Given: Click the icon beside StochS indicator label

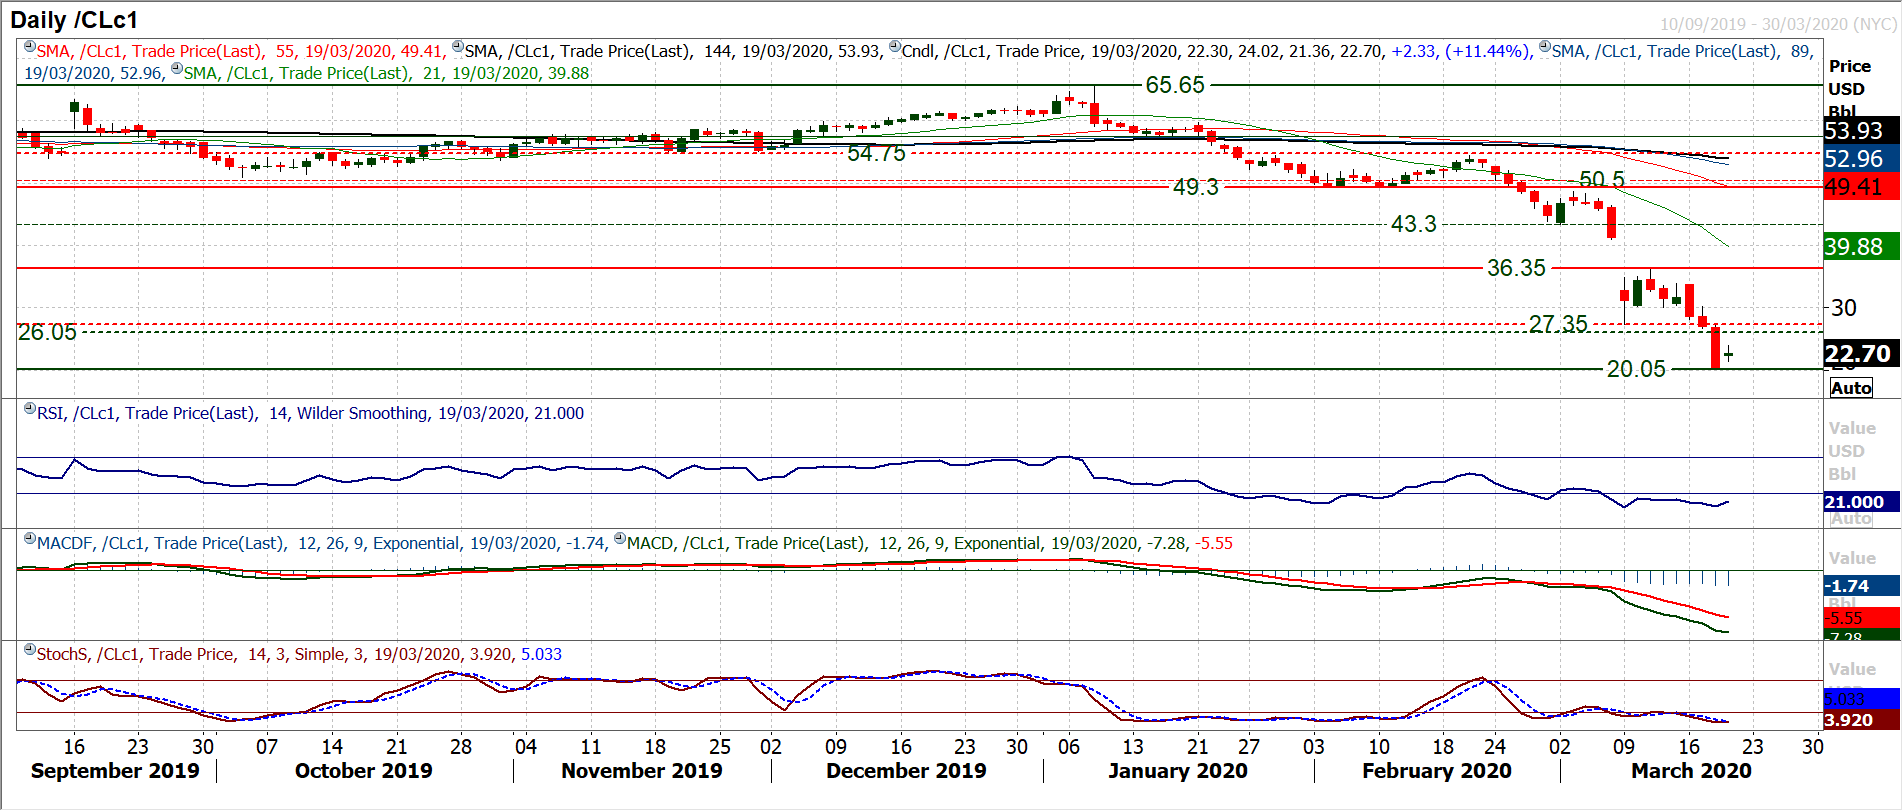Looking at the screenshot, I should tap(30, 650).
